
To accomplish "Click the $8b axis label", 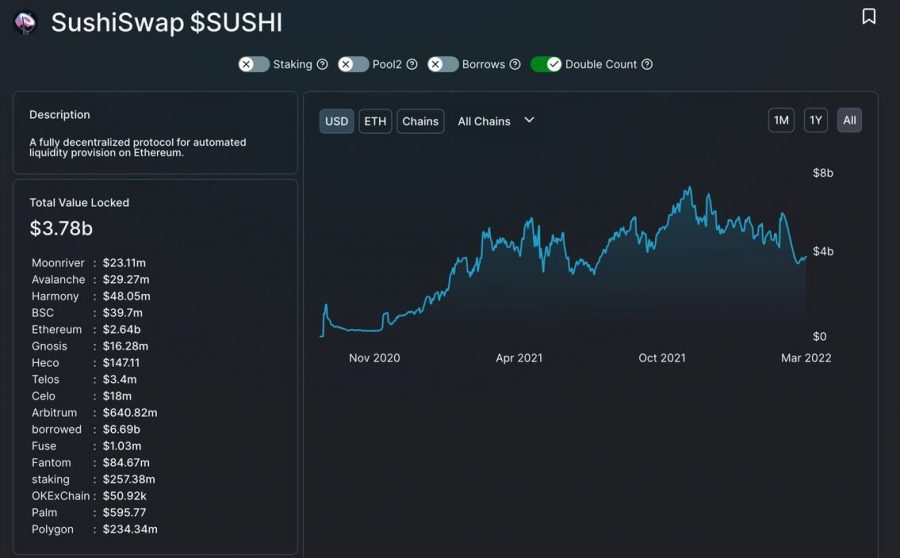I will pos(823,173).
